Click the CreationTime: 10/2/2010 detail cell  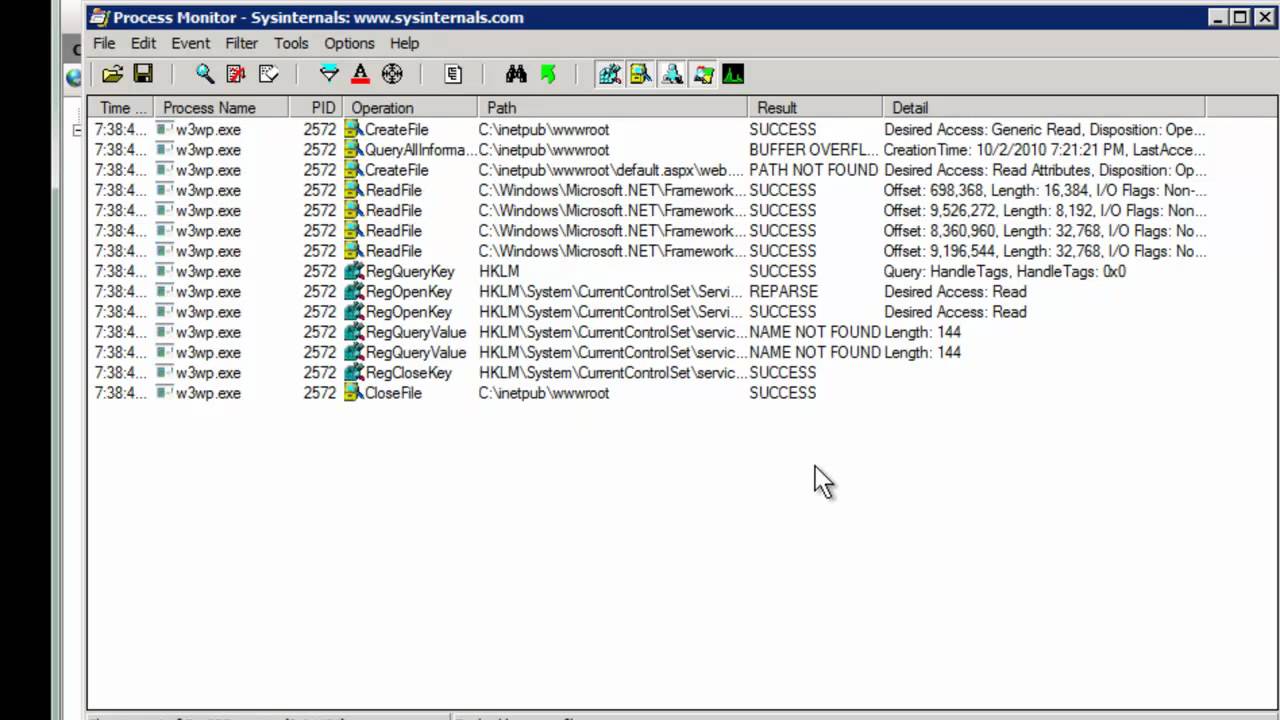point(1045,150)
